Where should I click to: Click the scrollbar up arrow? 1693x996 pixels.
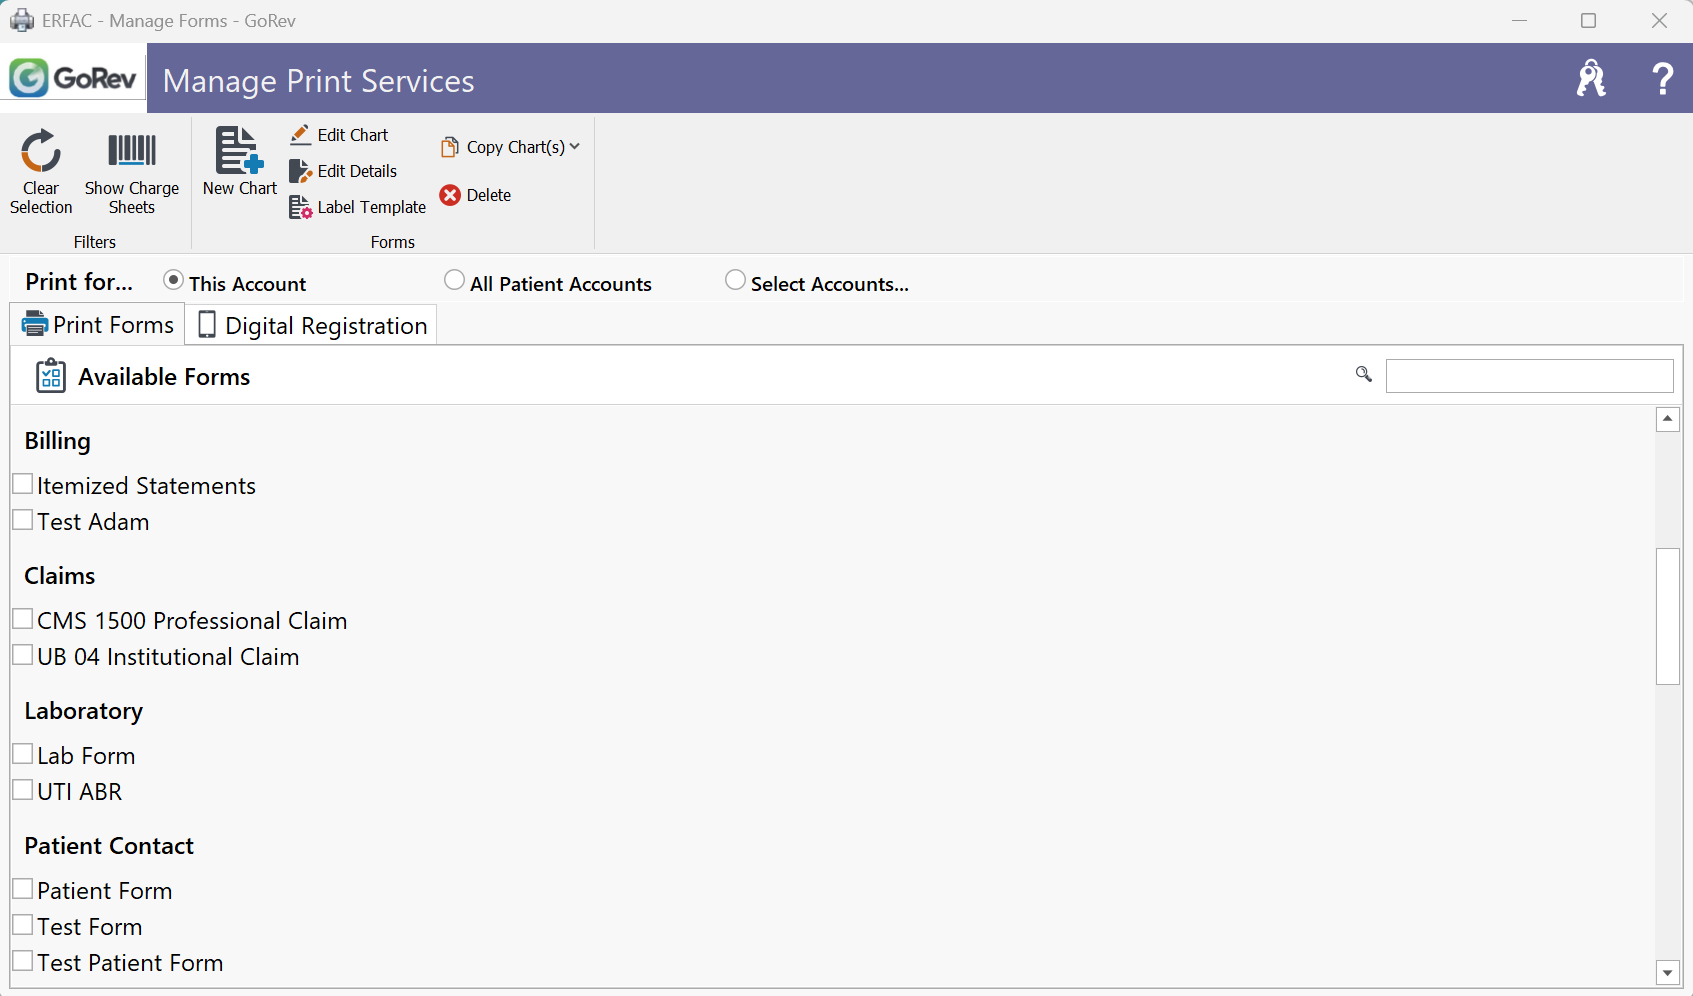coord(1667,419)
